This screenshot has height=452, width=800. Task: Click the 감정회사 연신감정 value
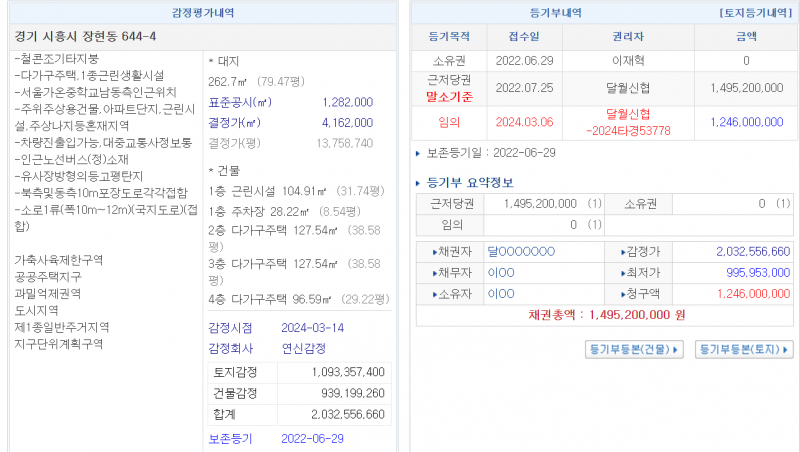302,349
